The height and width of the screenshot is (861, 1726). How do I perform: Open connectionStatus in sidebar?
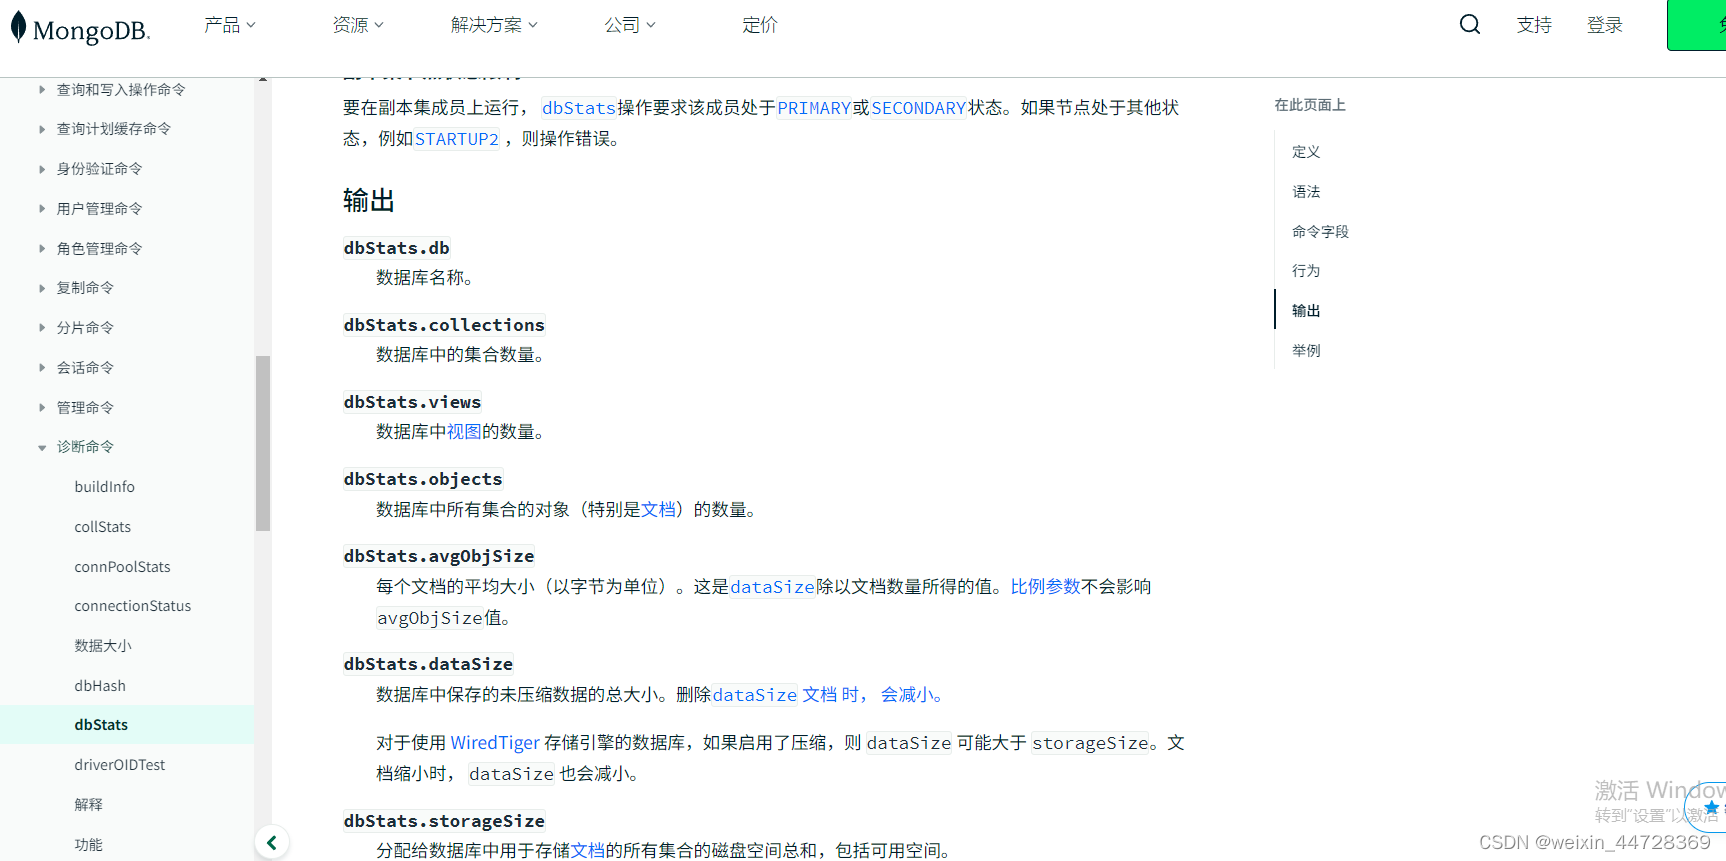(132, 606)
